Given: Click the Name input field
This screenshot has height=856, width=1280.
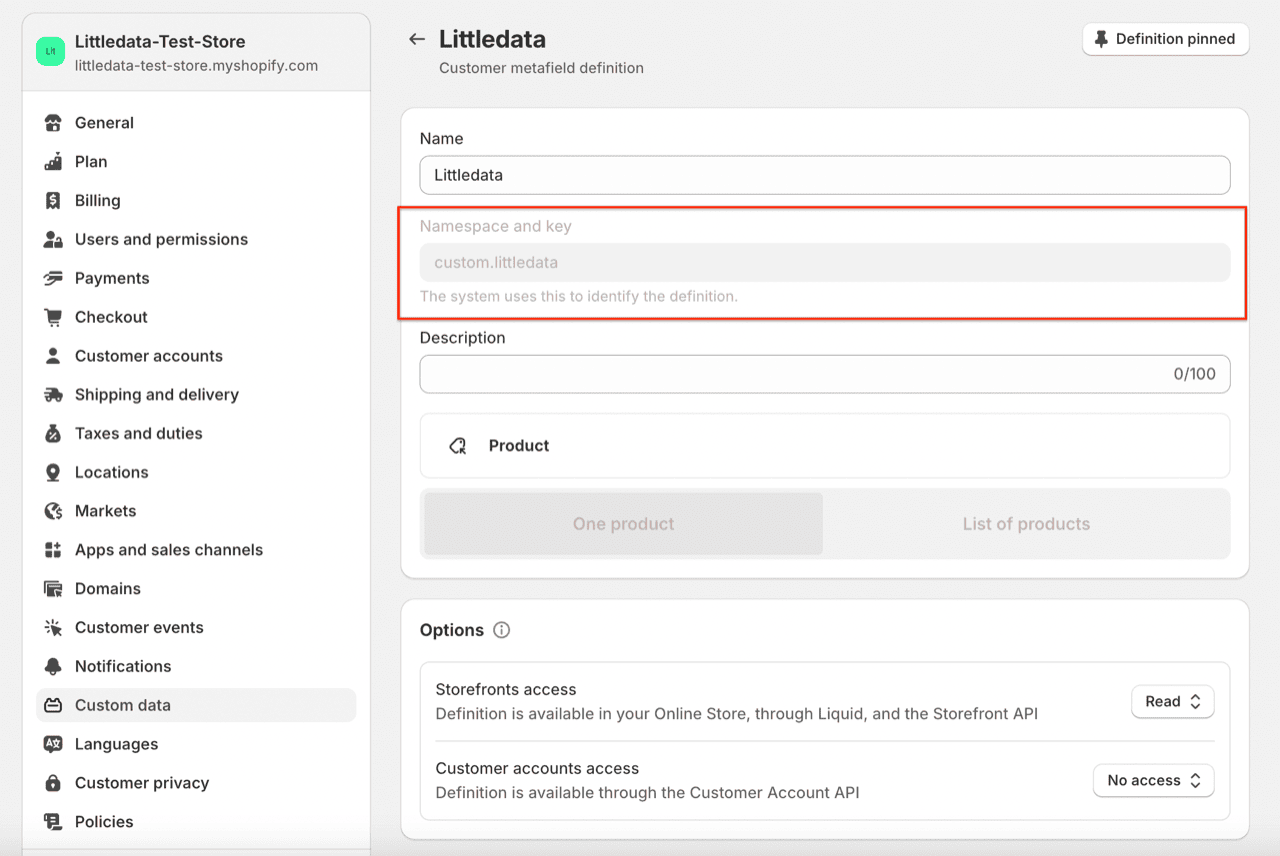Looking at the screenshot, I should (x=825, y=175).
